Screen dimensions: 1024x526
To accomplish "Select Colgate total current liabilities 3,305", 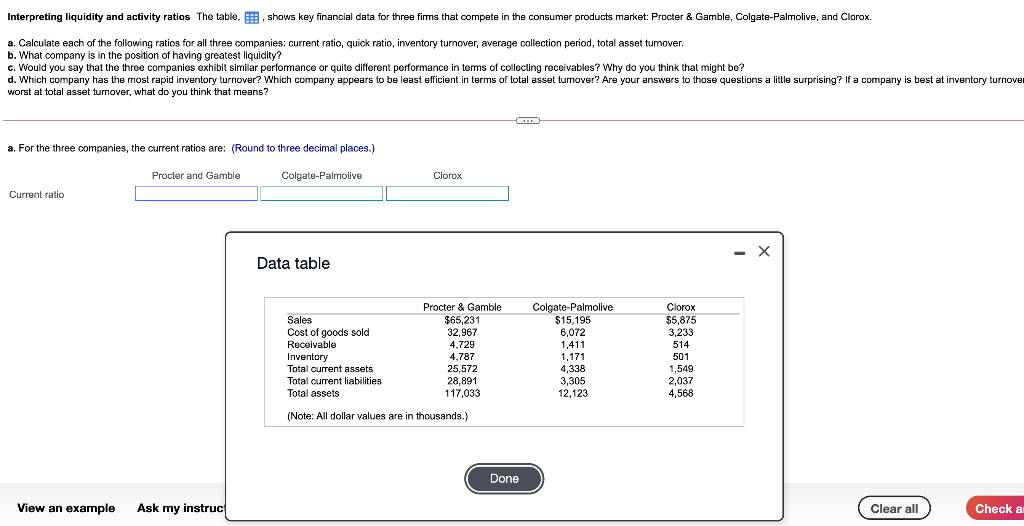I will pos(573,381).
